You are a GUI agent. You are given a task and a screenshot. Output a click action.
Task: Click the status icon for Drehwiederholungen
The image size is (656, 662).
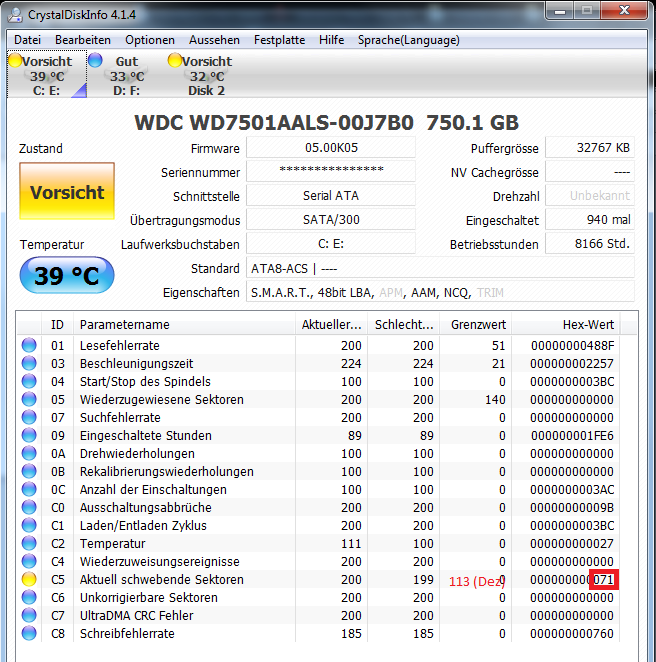(29, 453)
